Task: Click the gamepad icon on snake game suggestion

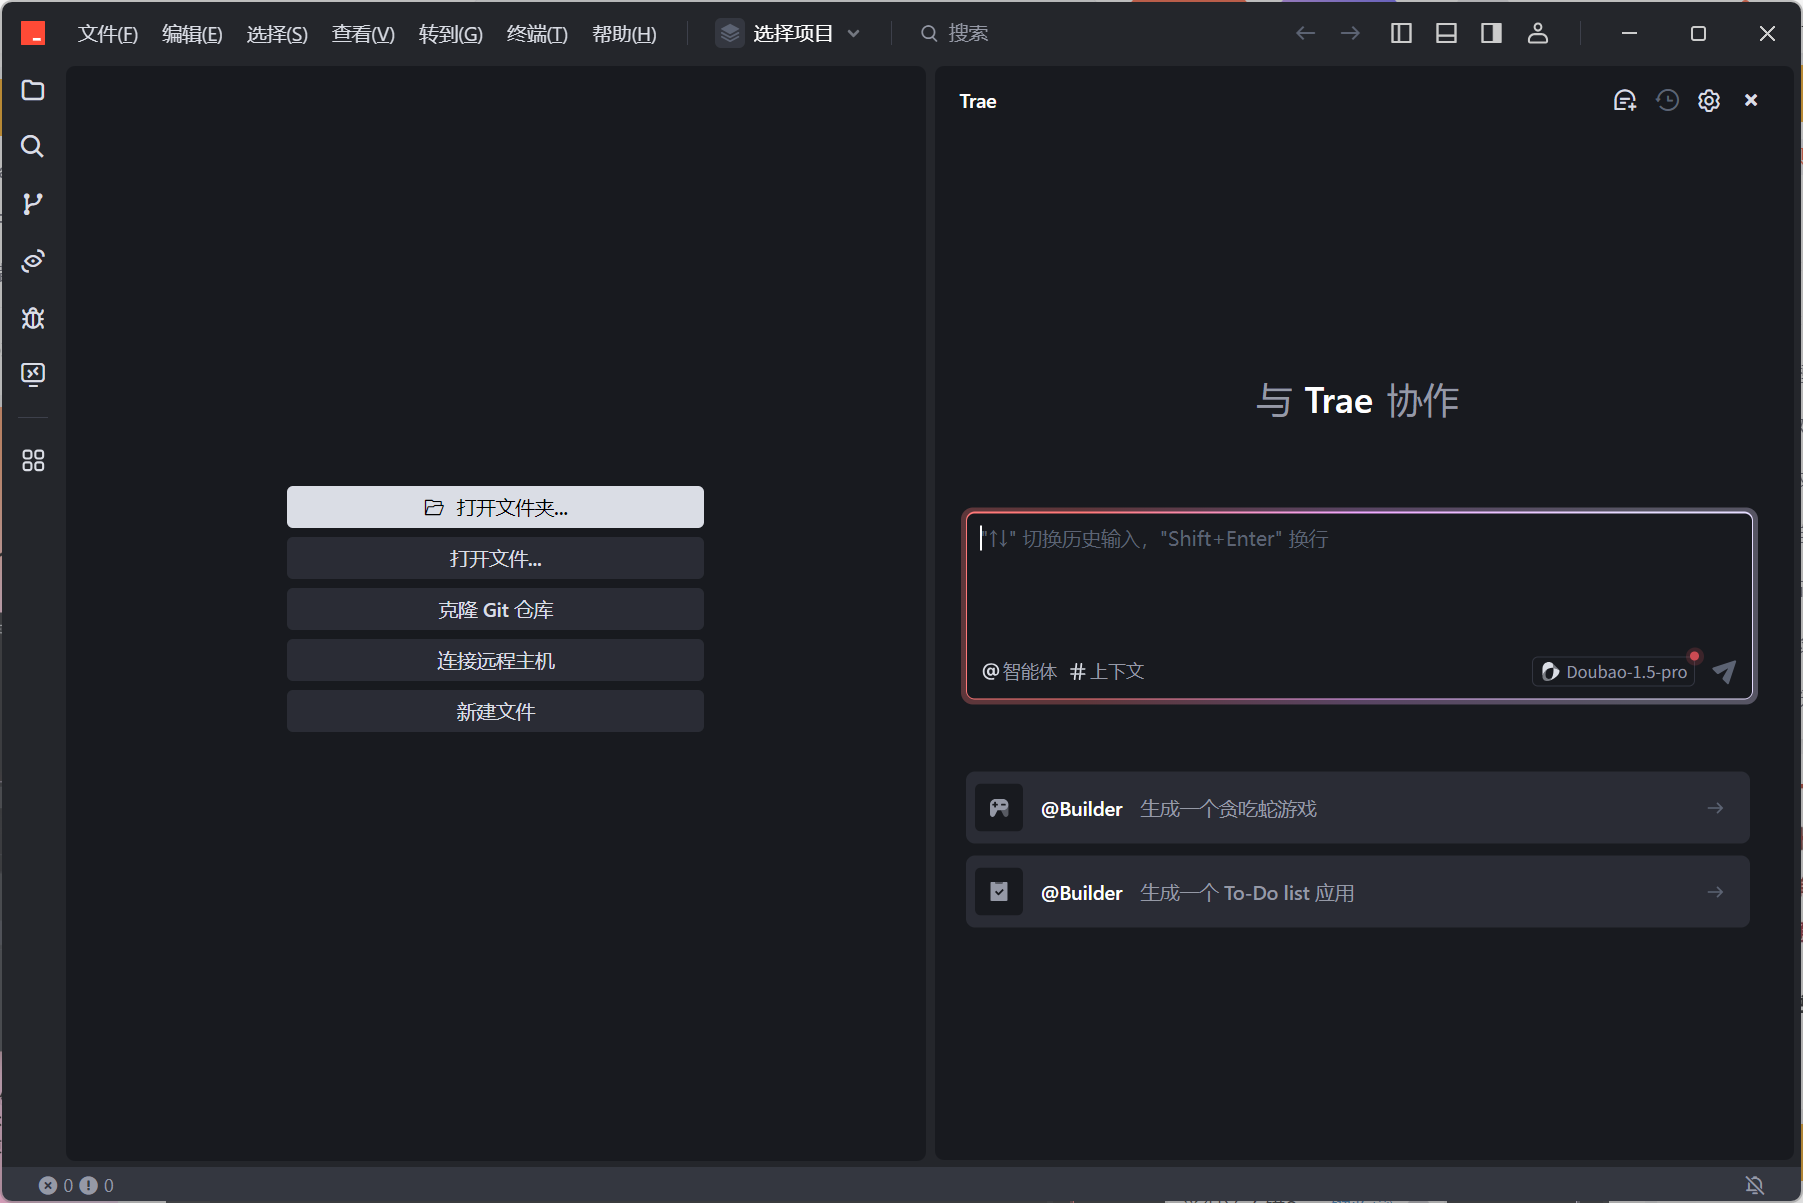Action: pyautogui.click(x=999, y=808)
